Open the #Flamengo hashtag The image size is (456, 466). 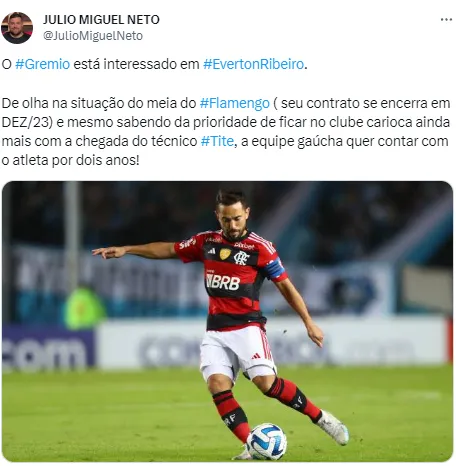(x=235, y=103)
